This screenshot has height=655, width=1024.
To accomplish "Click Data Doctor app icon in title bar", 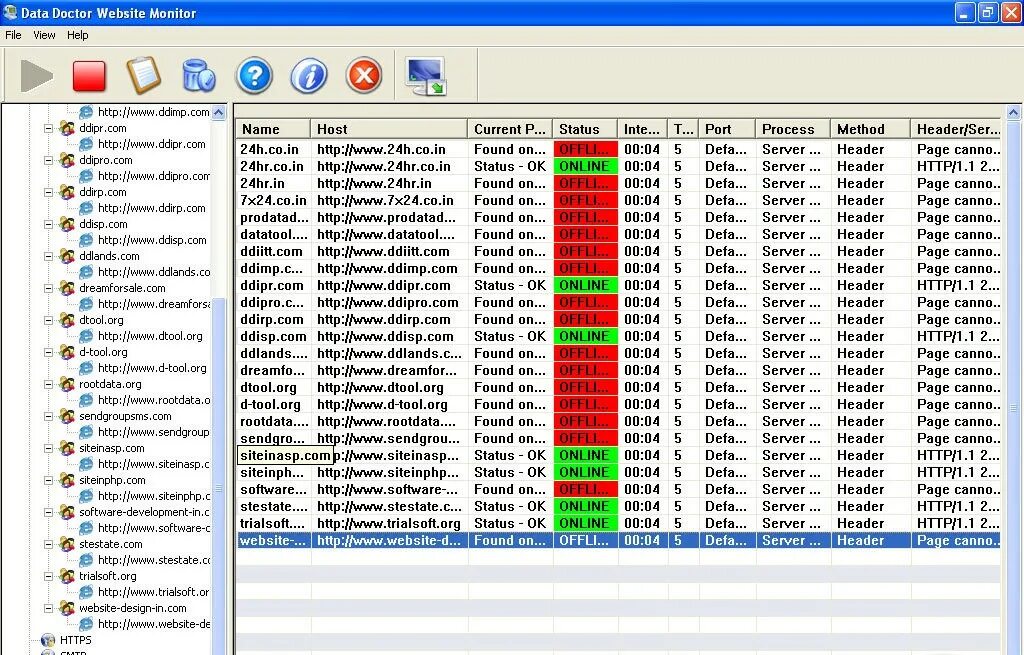I will pos(10,12).
